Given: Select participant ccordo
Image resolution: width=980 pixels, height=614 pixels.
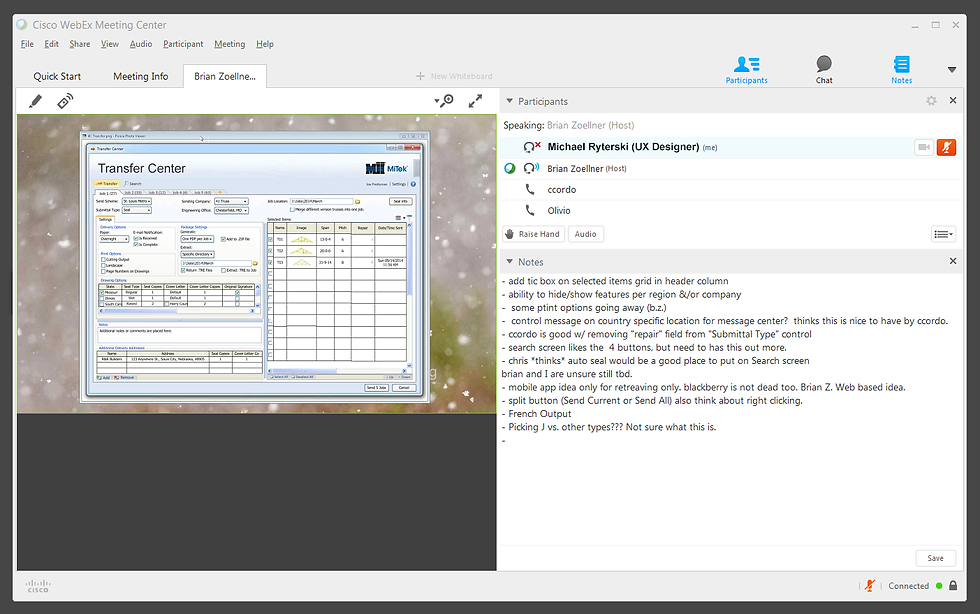Looking at the screenshot, I should click(x=730, y=189).
